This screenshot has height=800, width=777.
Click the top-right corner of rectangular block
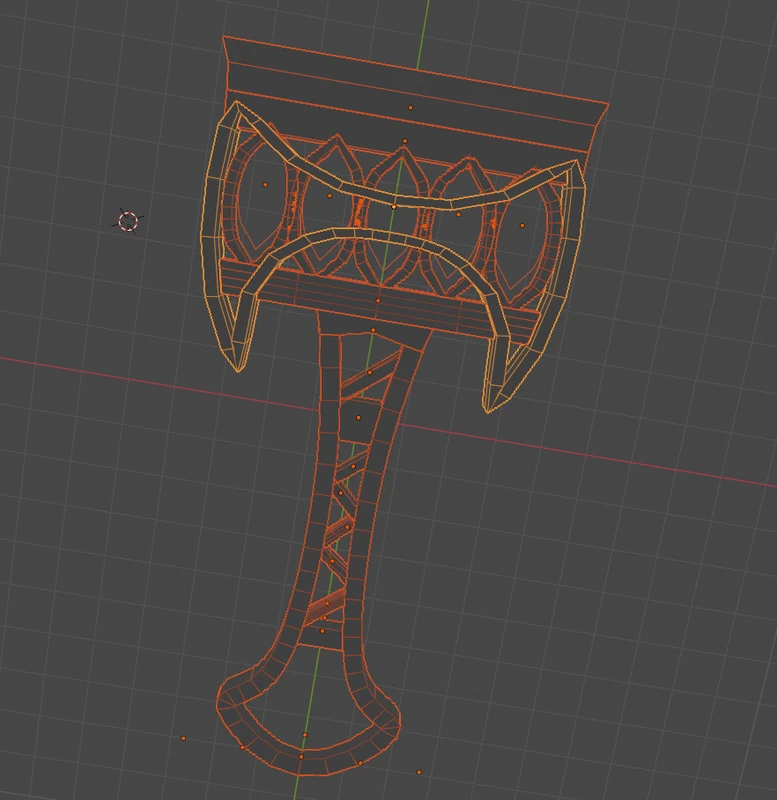point(608,104)
